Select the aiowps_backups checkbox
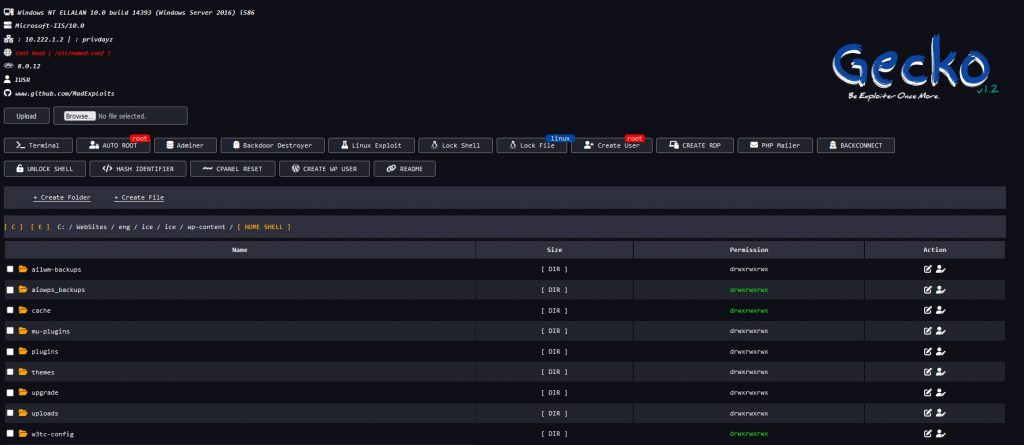Viewport: 1024px width, 445px height. point(10,290)
